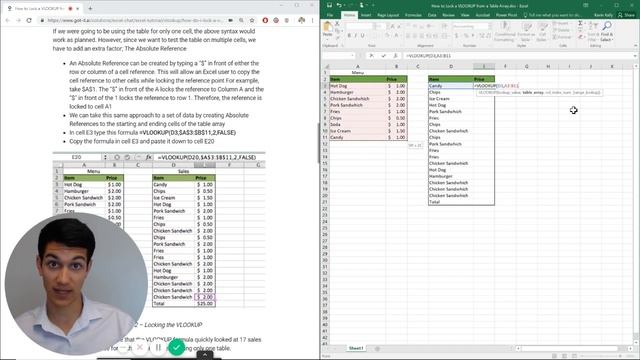Expand the recording toolbar chevron
640x360 pixels.
[205, 355]
